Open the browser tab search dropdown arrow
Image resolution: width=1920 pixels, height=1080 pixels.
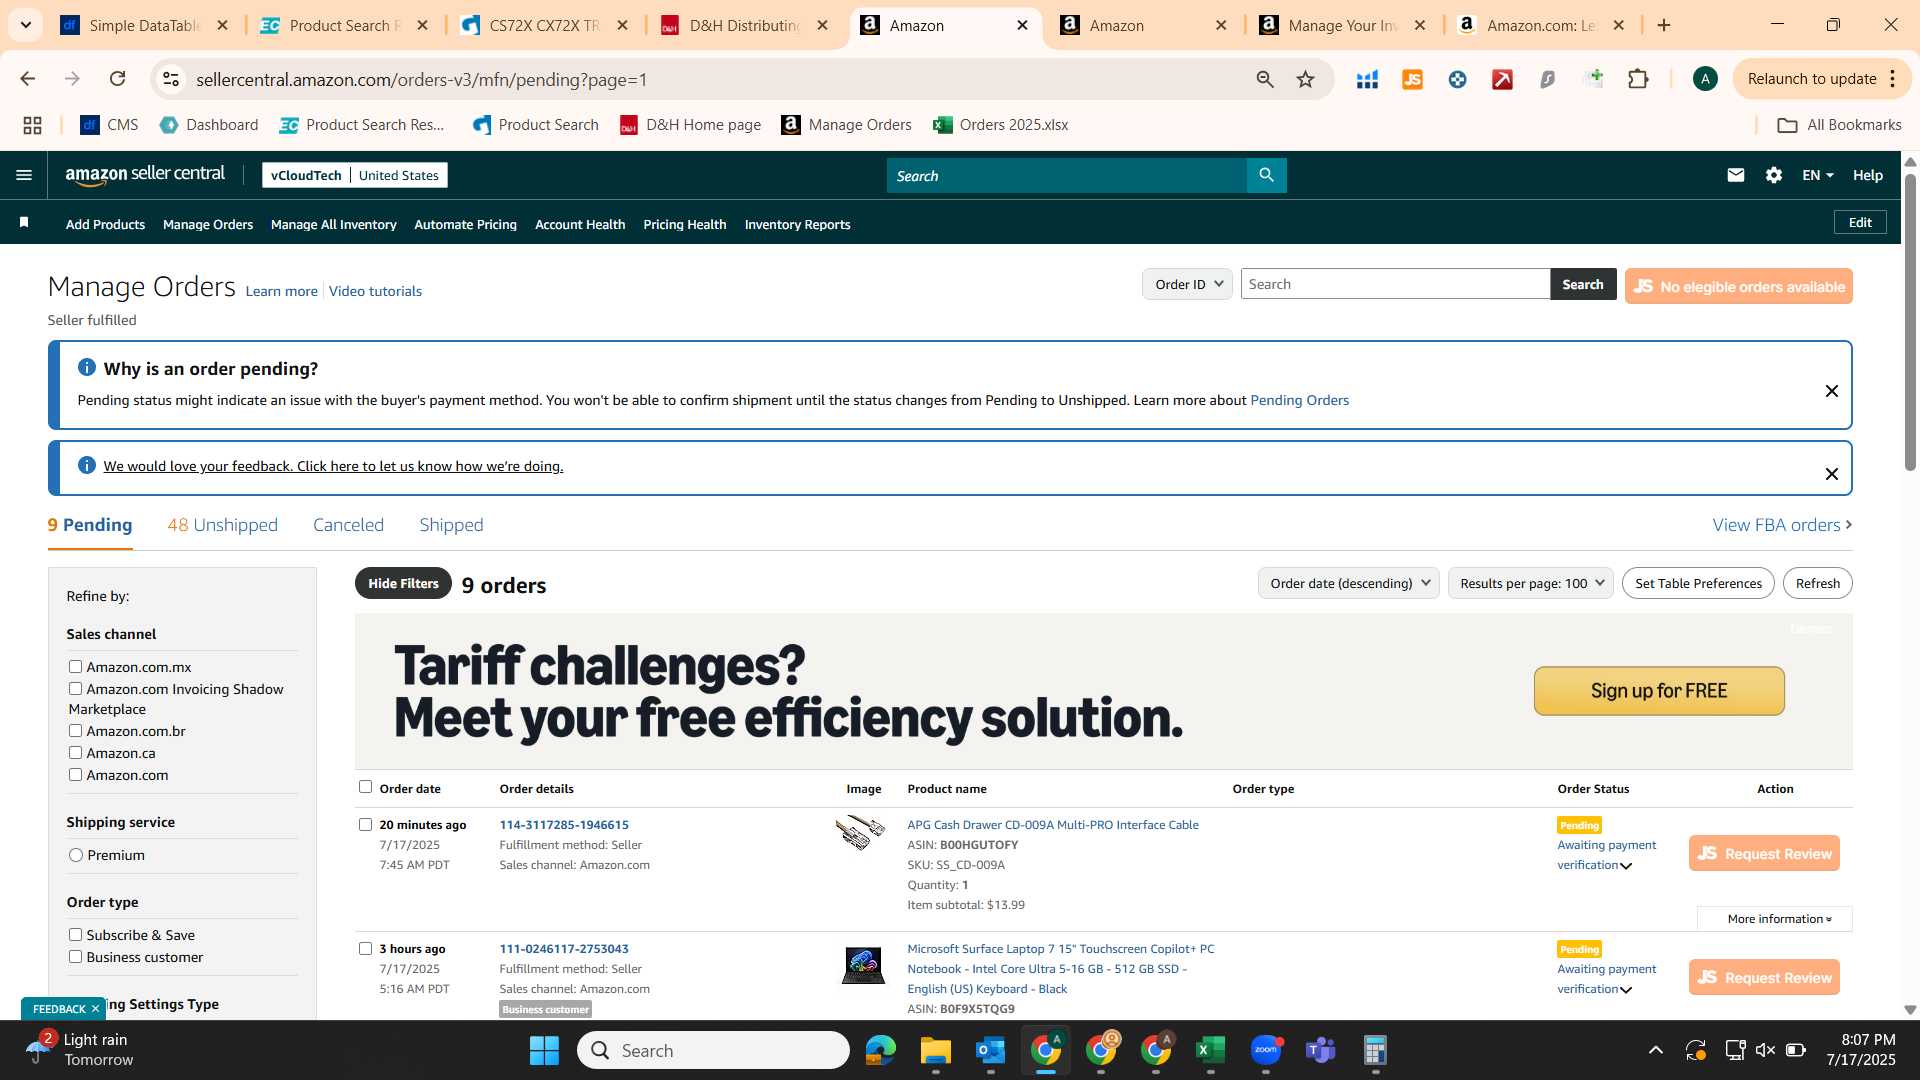pos(26,25)
